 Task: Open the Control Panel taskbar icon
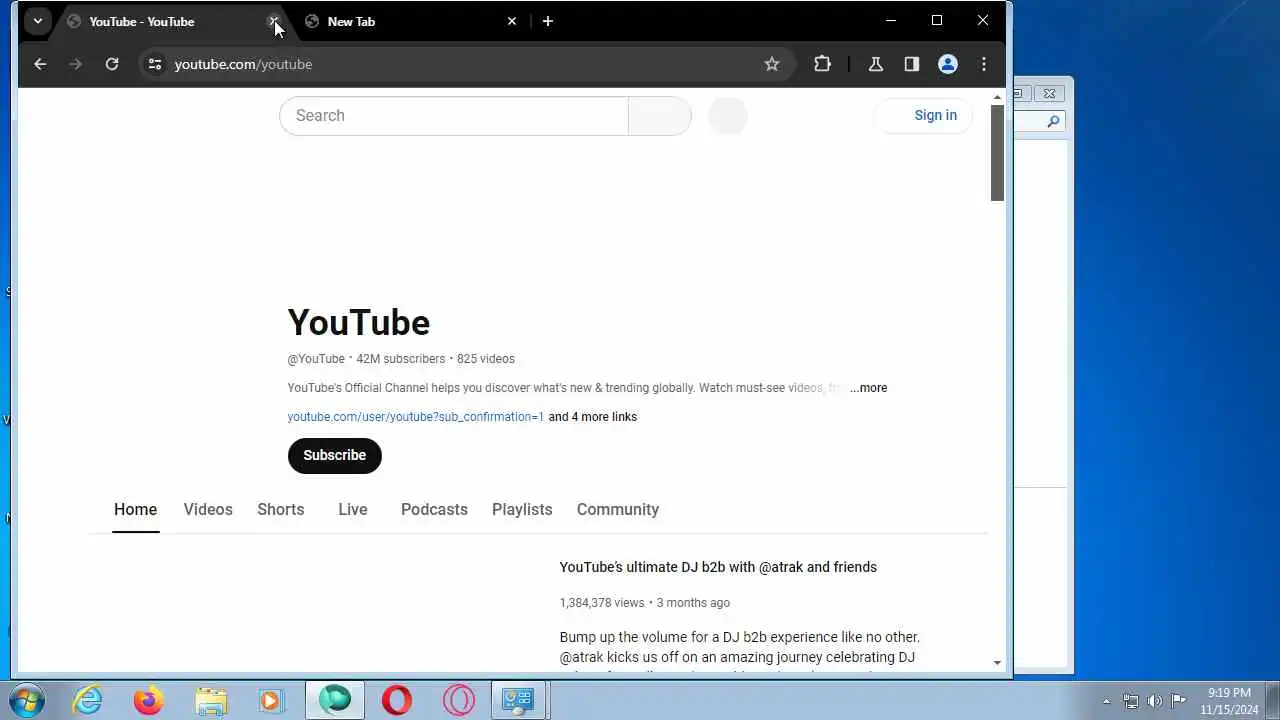[x=518, y=700]
